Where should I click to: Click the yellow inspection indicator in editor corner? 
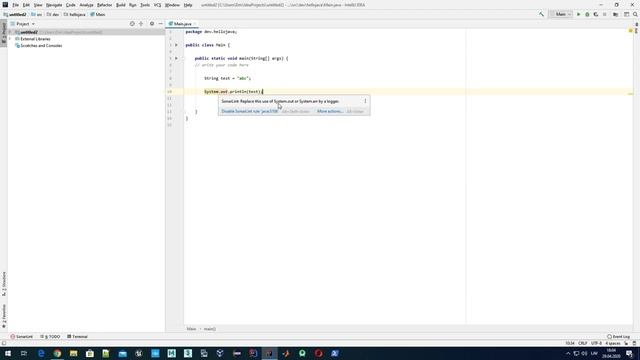click(x=630, y=31)
